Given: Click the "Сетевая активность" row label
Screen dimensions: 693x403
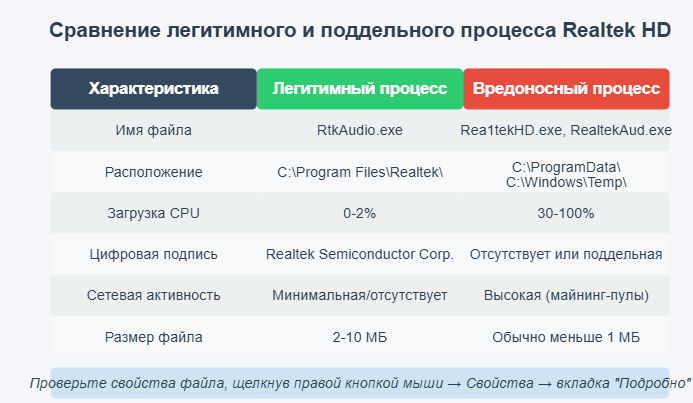Looking at the screenshot, I should click(153, 296).
